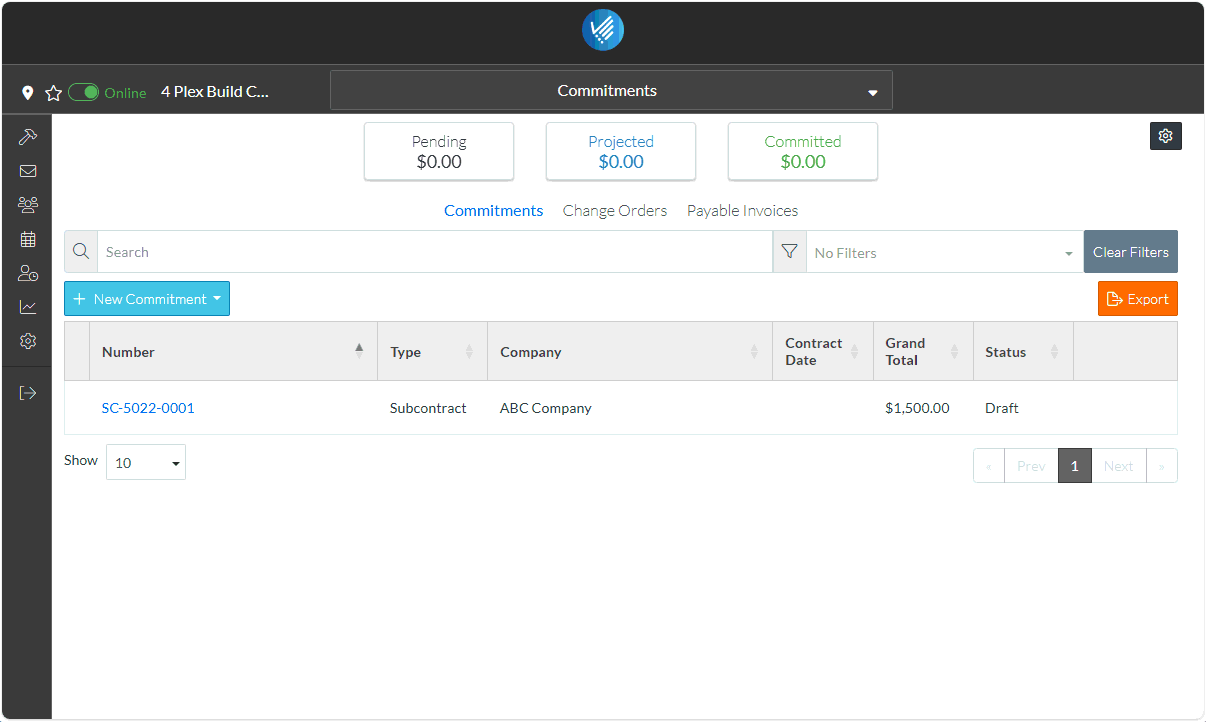
Task: Click the Clear Filters button
Action: (x=1131, y=252)
